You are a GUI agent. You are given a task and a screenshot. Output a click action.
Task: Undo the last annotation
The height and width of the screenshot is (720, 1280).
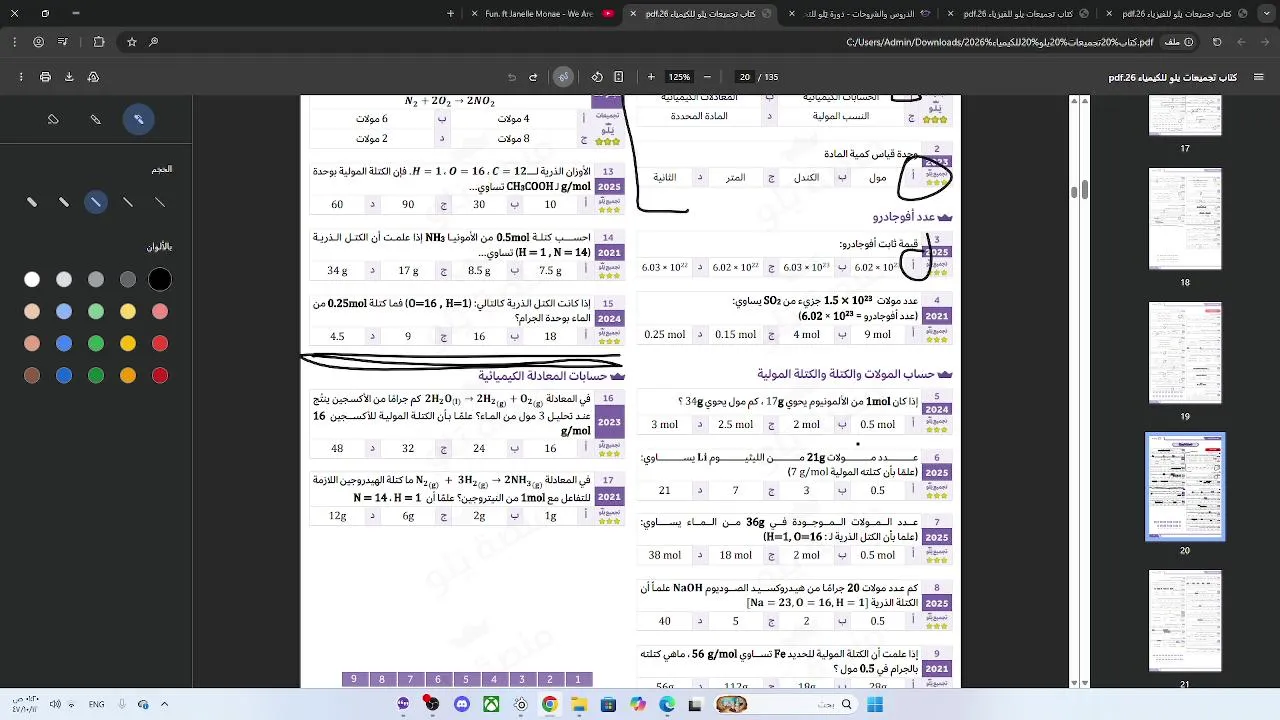(533, 77)
